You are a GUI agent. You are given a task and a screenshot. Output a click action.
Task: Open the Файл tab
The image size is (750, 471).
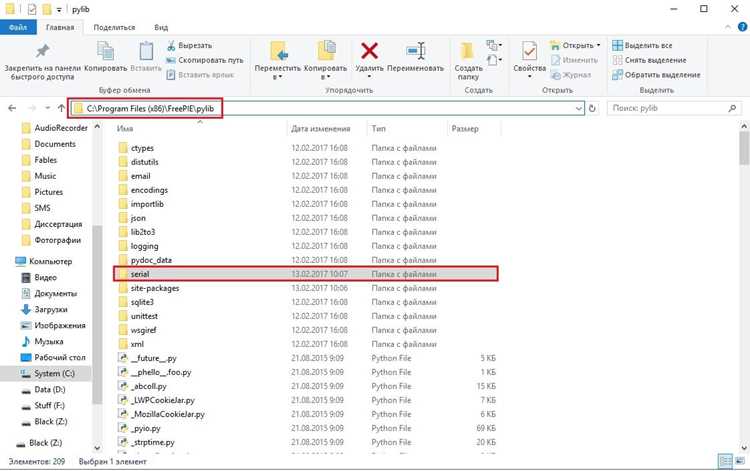[18, 27]
